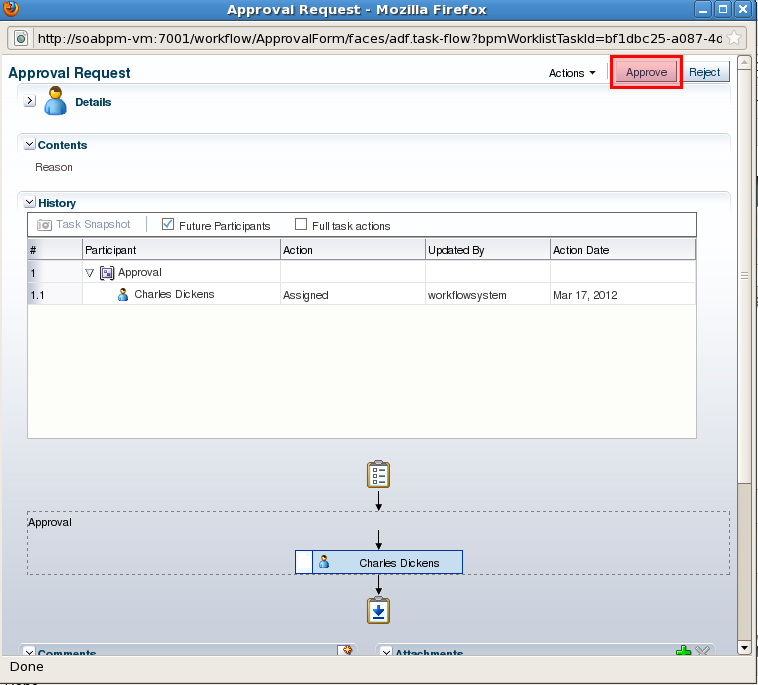Click the 'Approval Request' page heading
The image size is (758, 685).
pos(69,73)
